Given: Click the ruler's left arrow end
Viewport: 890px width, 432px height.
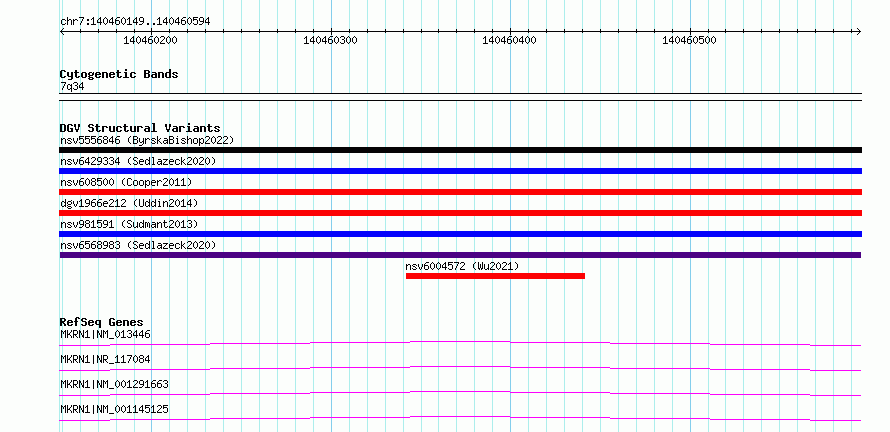Looking at the screenshot, I should [62, 31].
